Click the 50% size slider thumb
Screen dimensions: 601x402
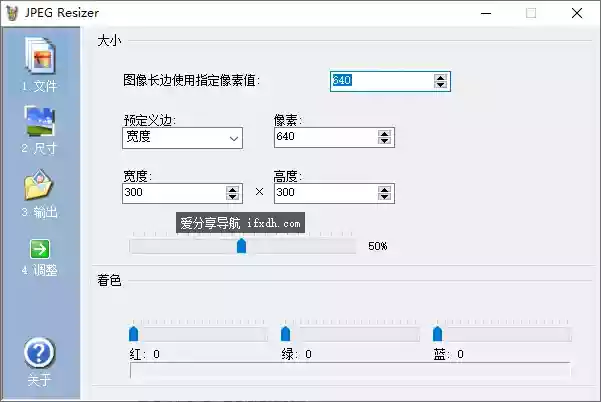241,246
